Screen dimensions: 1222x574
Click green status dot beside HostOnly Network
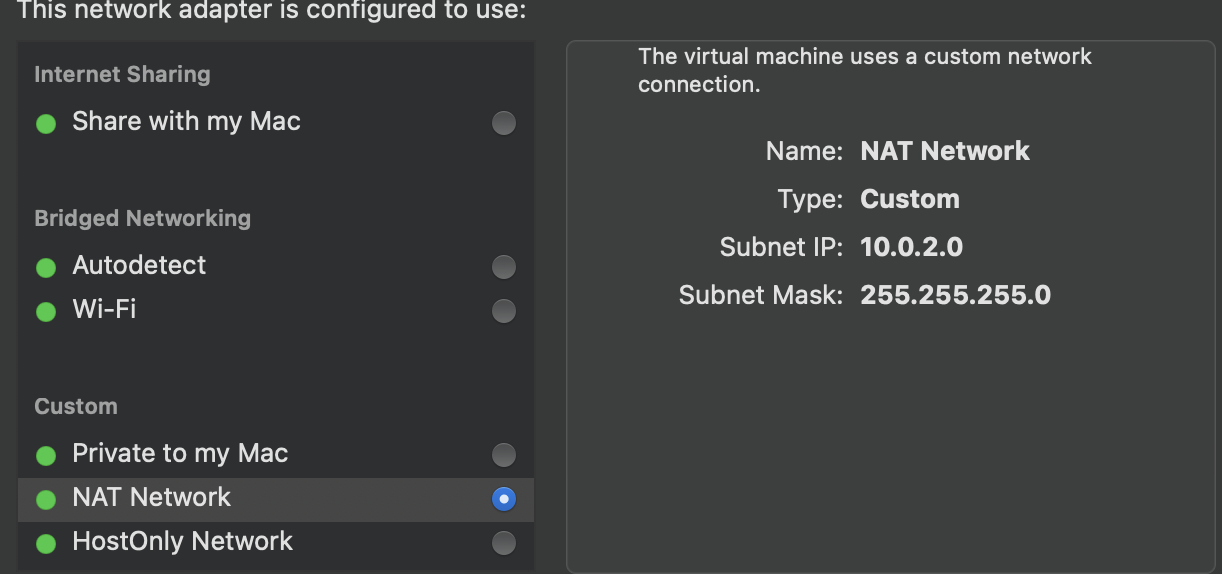pyautogui.click(x=46, y=544)
